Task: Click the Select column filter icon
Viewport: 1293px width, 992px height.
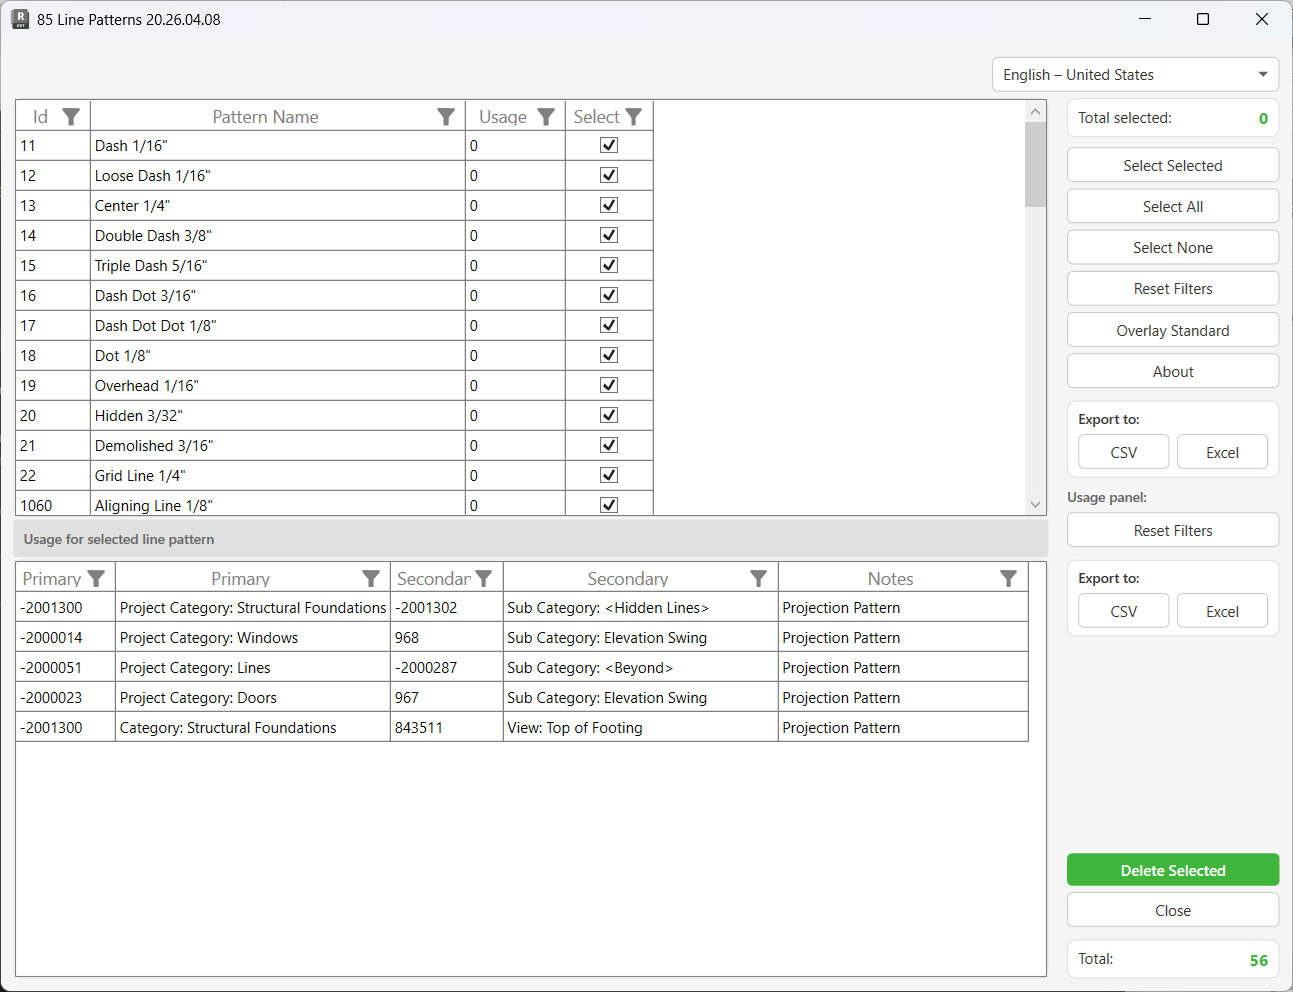Action: 634,116
